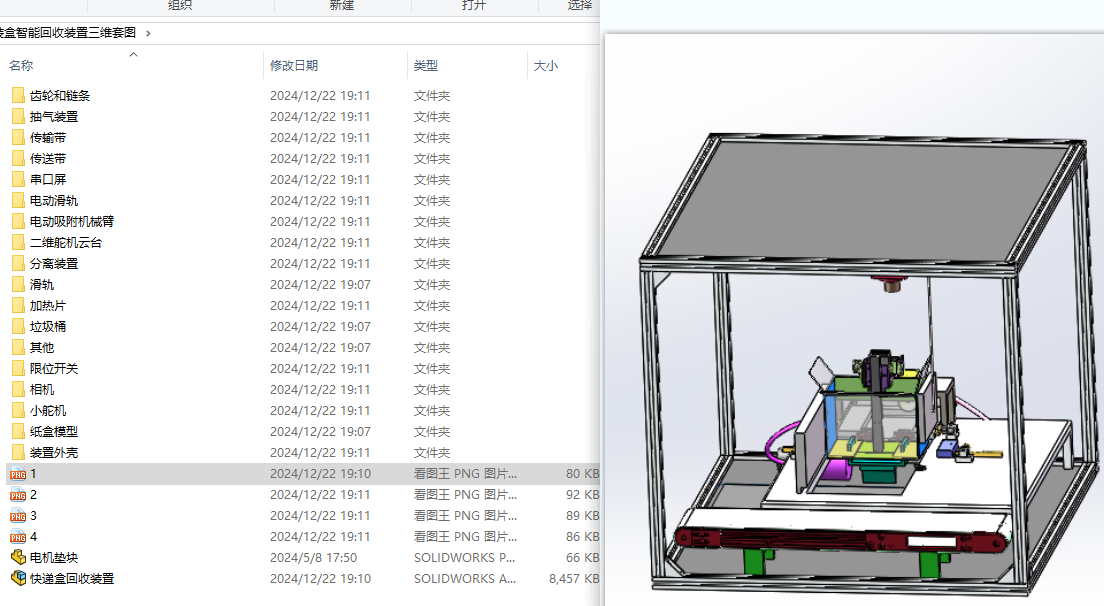Click PNG icon of file 3

point(18,516)
